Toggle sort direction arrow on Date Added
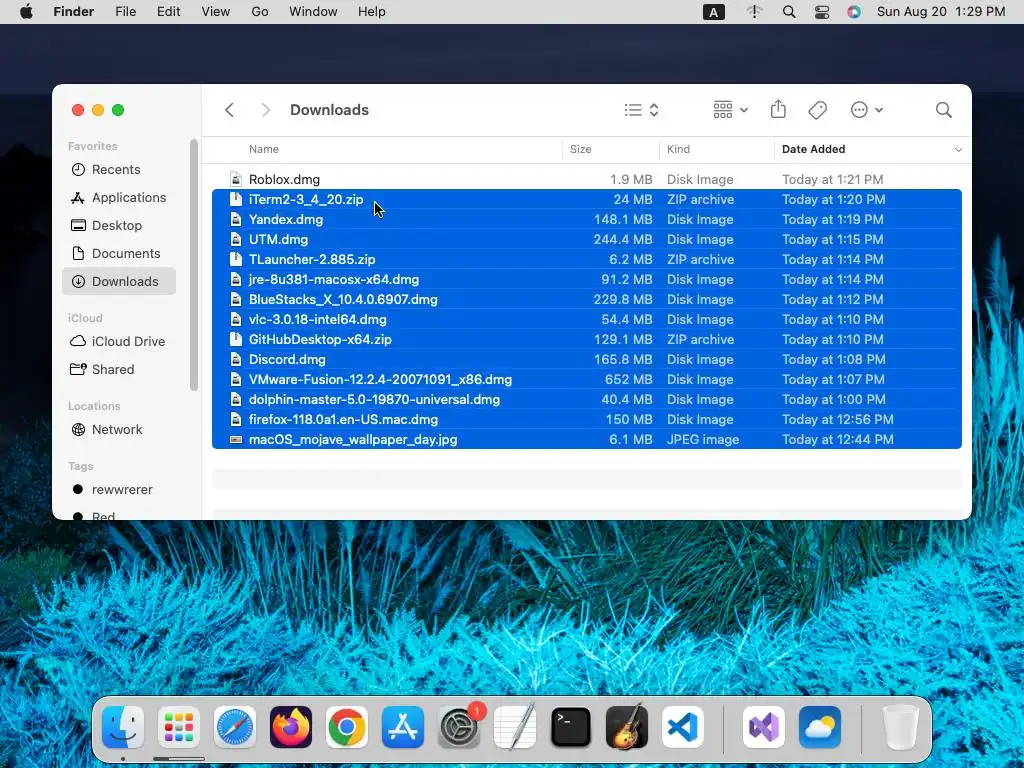 [x=958, y=150]
